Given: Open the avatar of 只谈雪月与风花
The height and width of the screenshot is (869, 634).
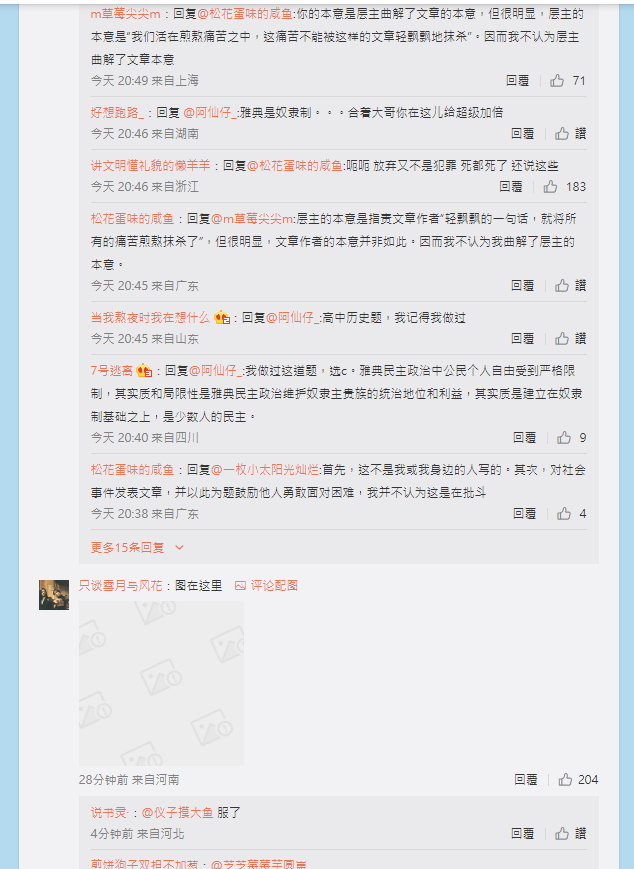Looking at the screenshot, I should click(54, 595).
